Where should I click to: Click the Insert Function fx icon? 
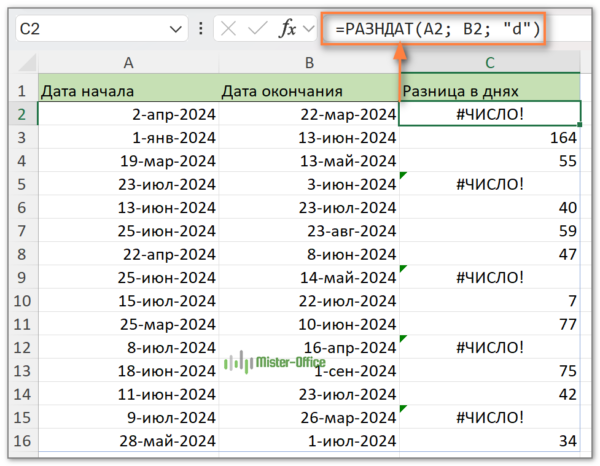point(287,29)
